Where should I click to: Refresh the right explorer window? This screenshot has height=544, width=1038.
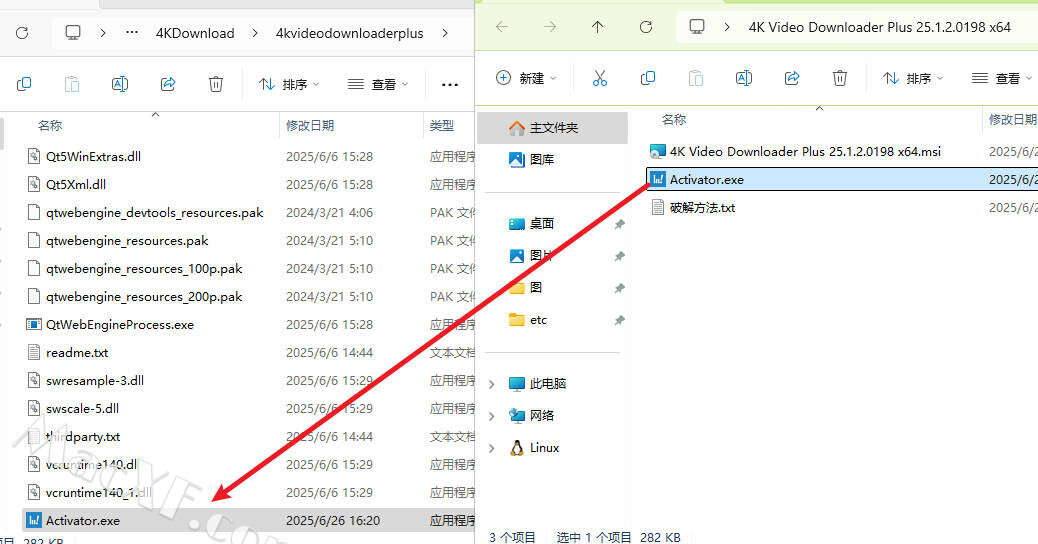646,27
